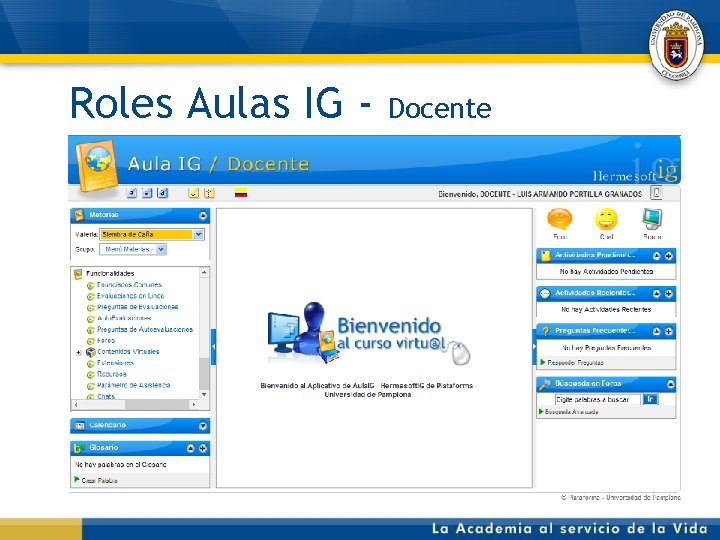The width and height of the screenshot is (720, 540).
Task: Open AutoEvaluaciones tree item
Action: coord(124,318)
